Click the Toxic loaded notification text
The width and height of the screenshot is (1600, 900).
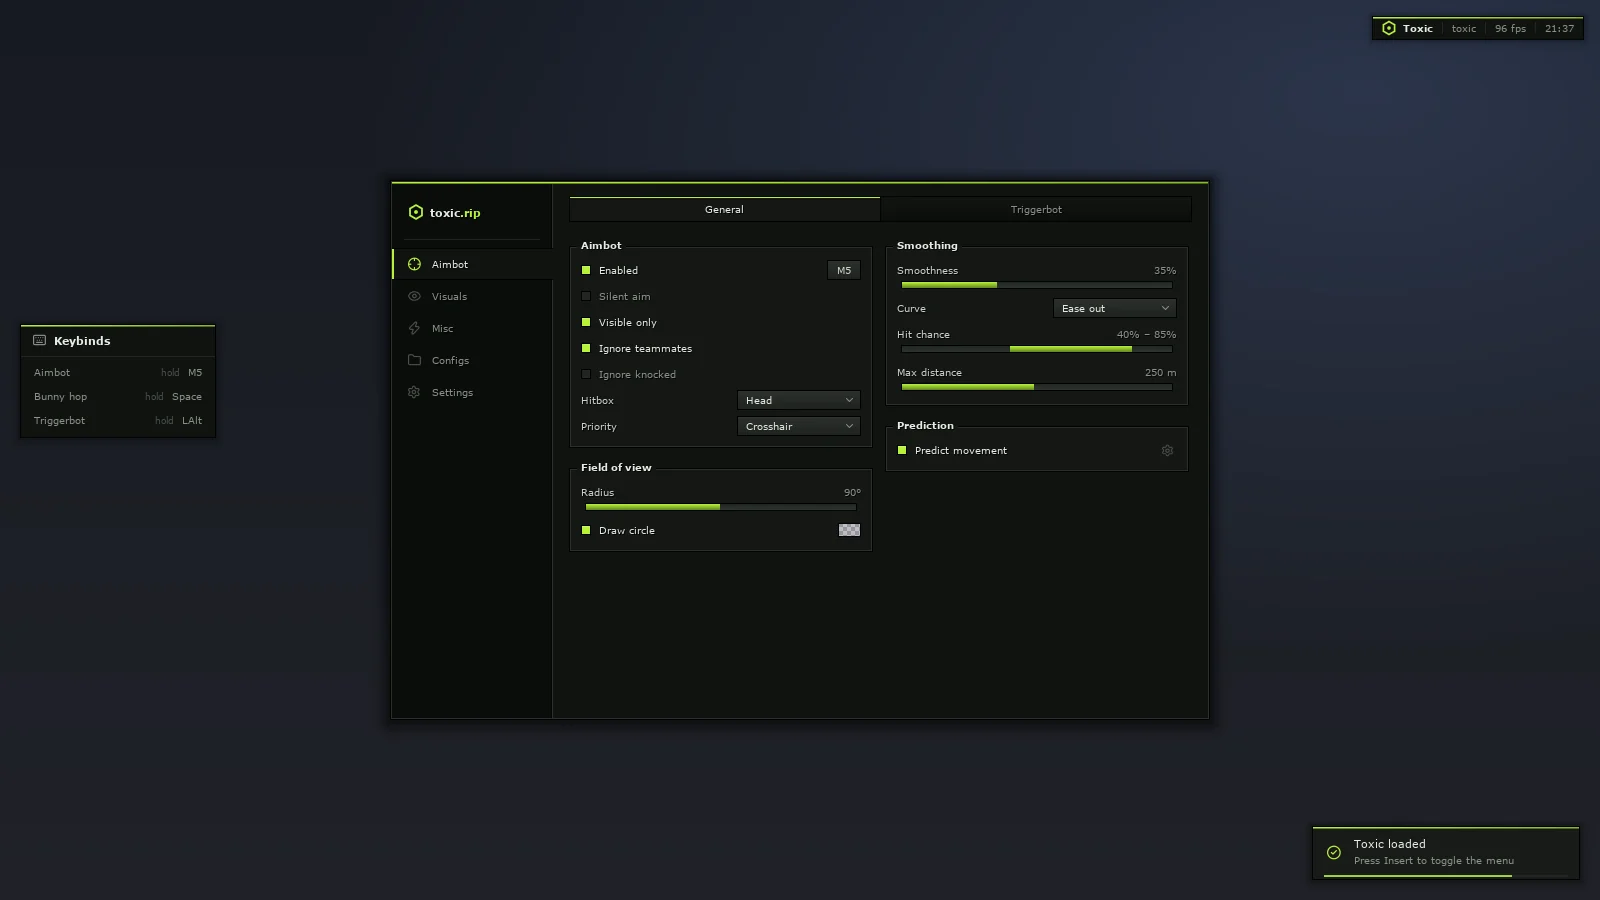click(1389, 844)
